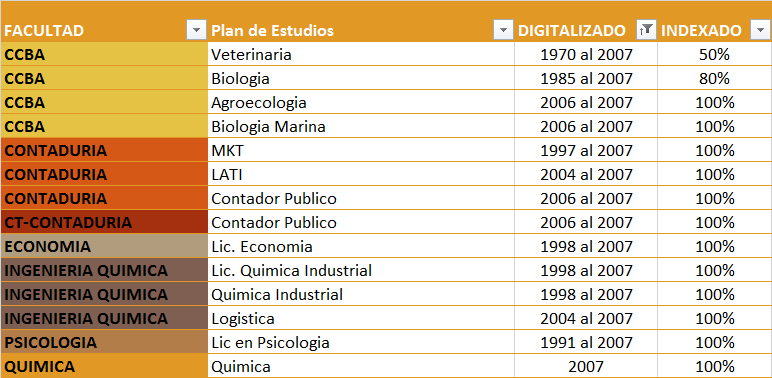Open the INDEXADO column filter dropdown
This screenshot has height=378, width=772.
[759, 31]
